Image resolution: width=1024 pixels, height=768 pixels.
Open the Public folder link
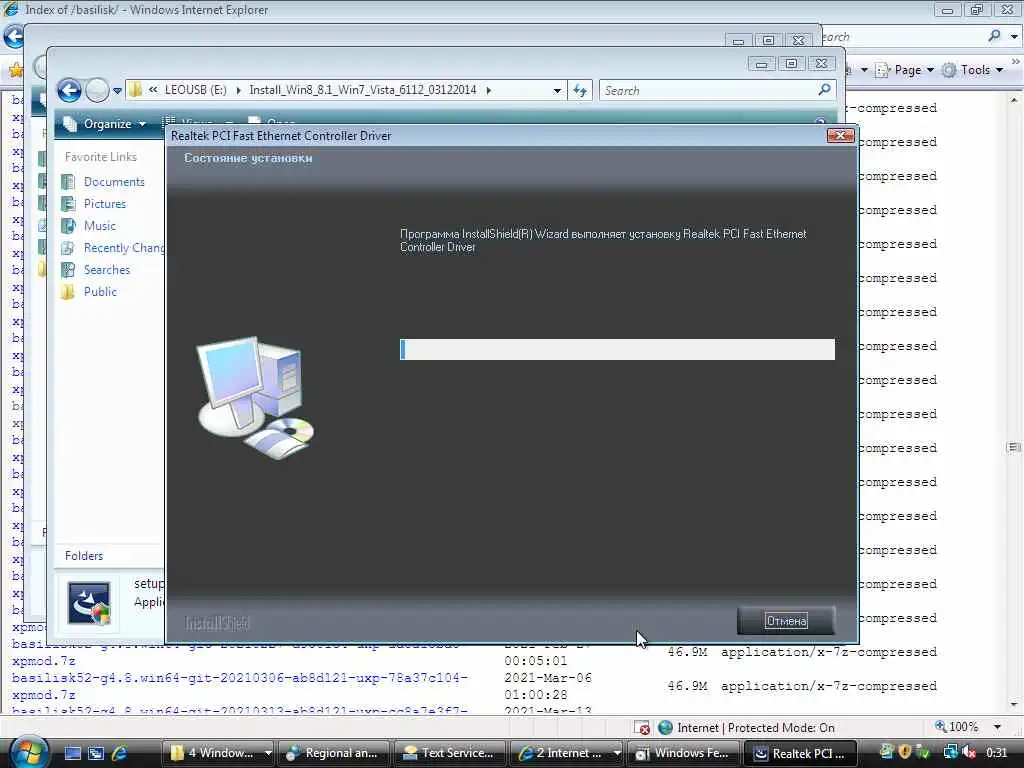(x=100, y=291)
